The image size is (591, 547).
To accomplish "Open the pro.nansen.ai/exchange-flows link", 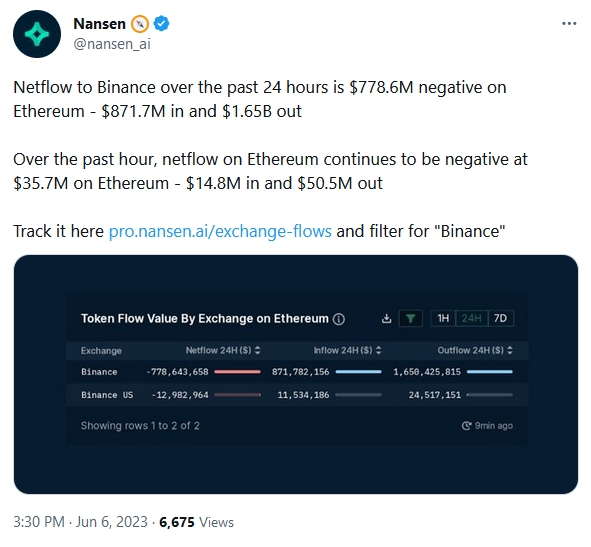I will click(x=220, y=231).
